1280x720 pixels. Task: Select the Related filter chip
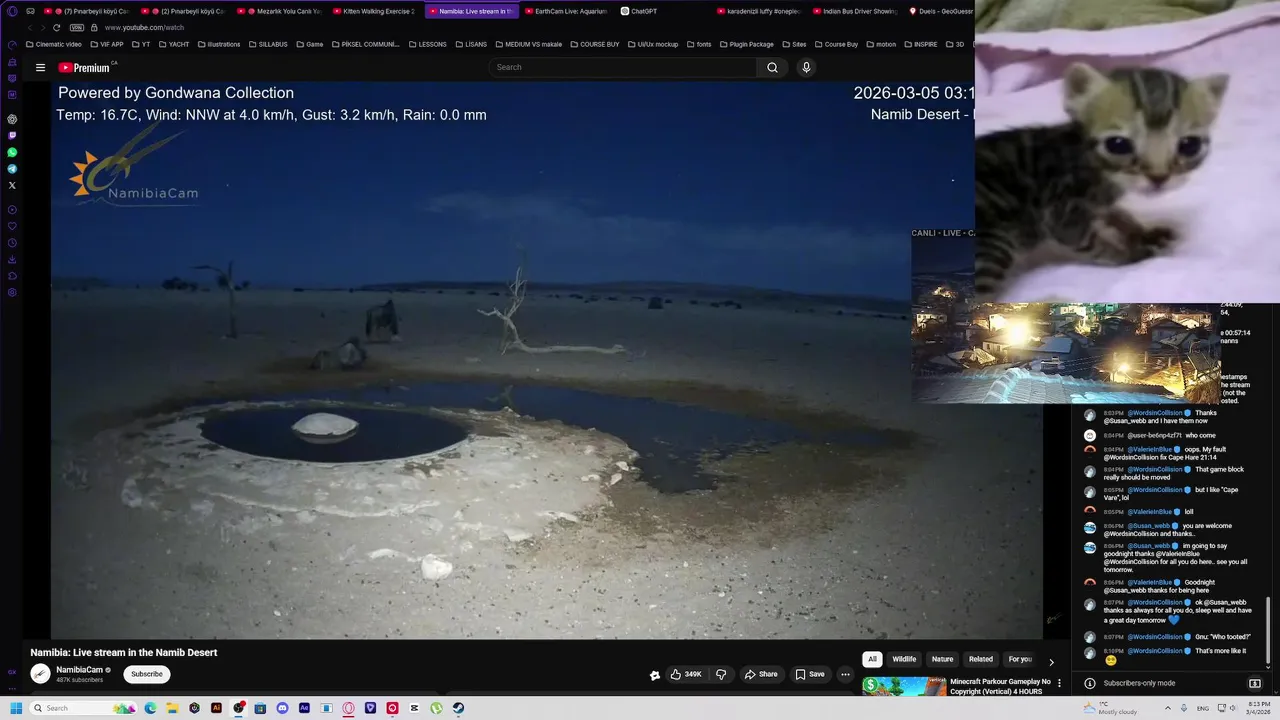pos(981,659)
